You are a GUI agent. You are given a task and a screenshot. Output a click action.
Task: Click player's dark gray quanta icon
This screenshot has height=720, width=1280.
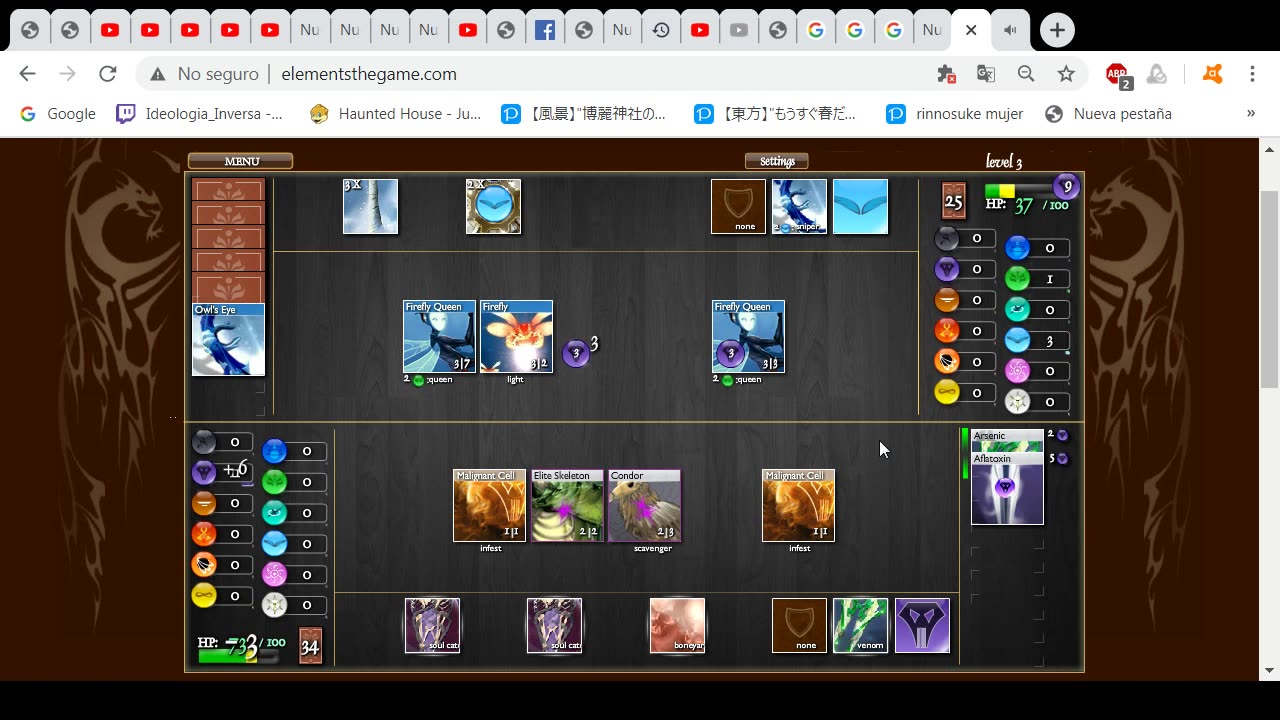(x=204, y=441)
